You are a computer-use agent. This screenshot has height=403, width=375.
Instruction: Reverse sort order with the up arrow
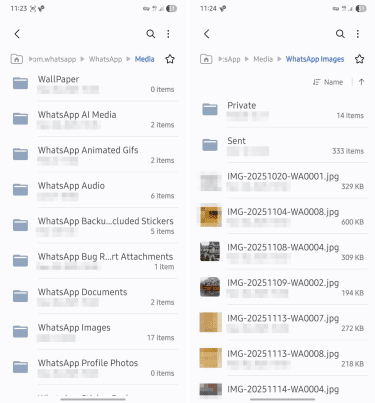click(361, 82)
